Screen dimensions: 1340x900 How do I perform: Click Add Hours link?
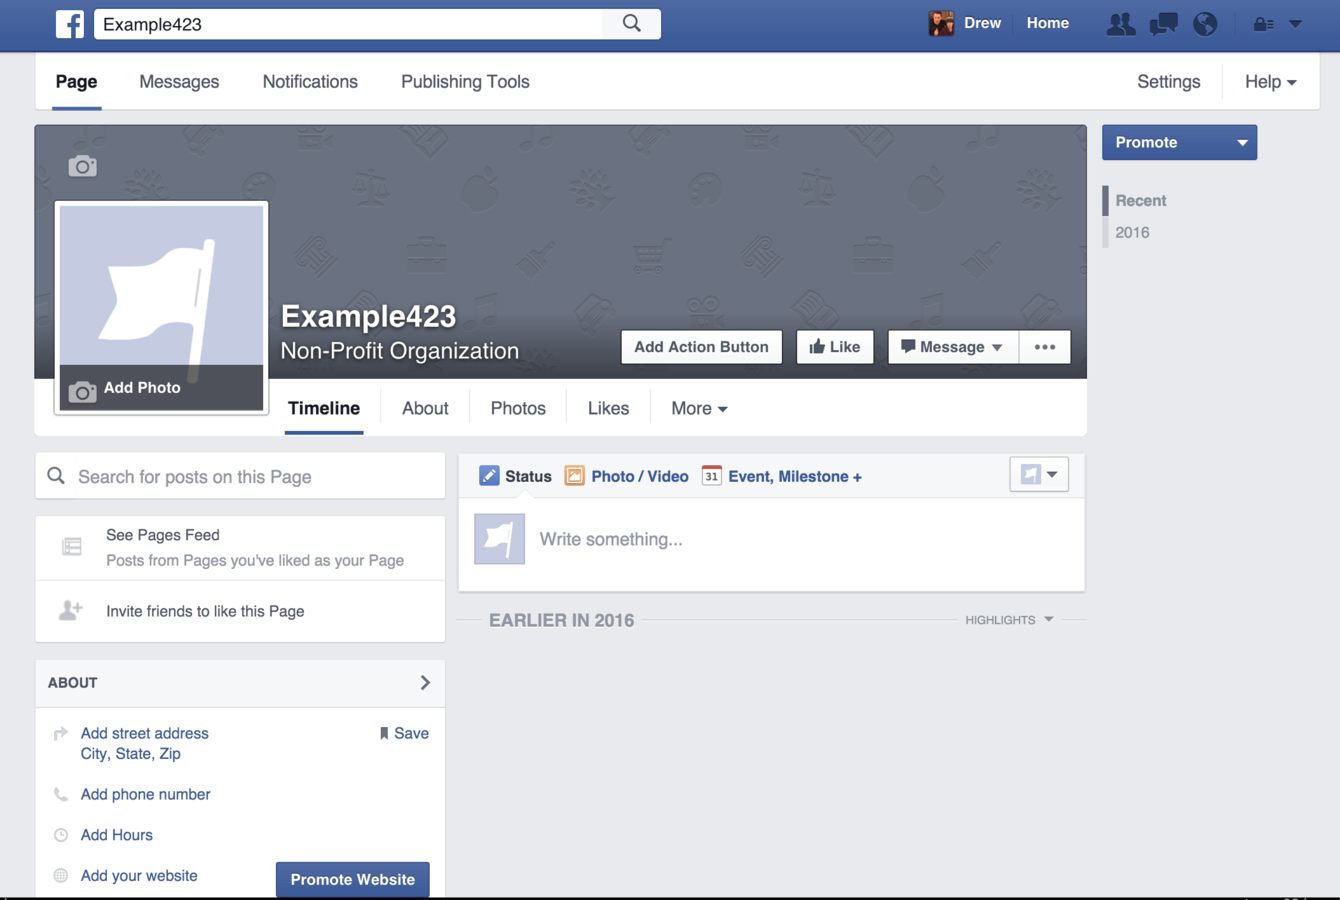point(116,835)
